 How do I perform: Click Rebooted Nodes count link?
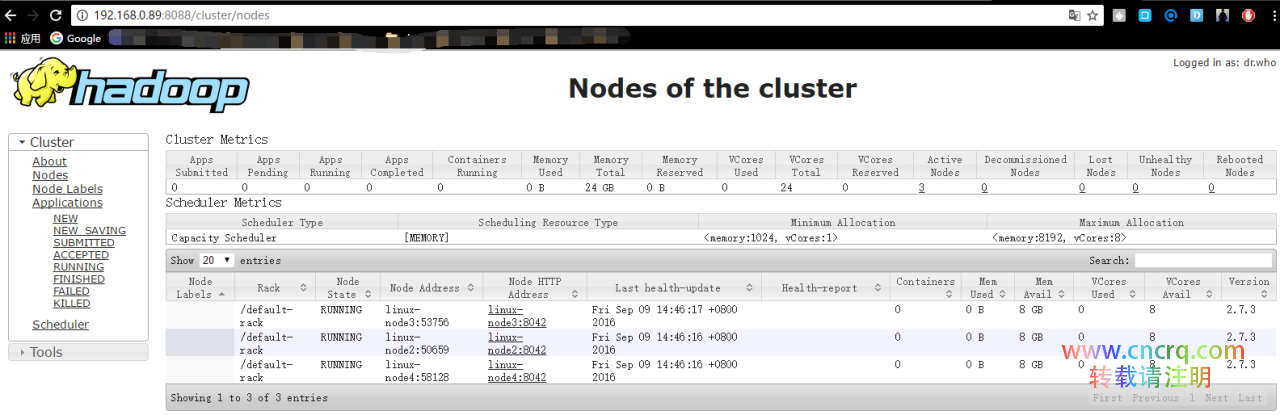1211,187
